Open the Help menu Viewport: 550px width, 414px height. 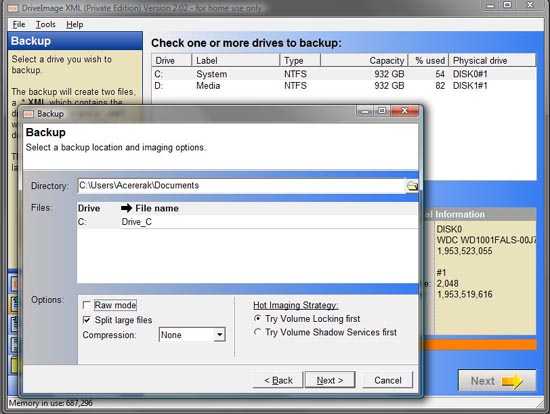pos(75,25)
